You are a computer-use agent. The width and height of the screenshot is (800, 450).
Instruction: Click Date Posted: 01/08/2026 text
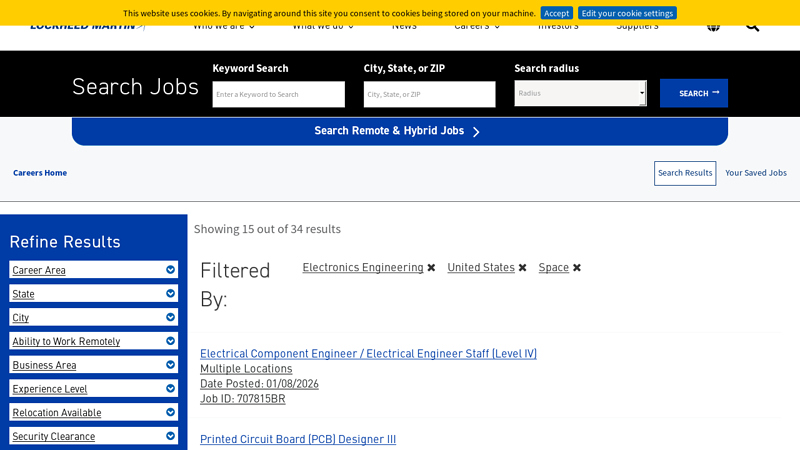tap(259, 384)
